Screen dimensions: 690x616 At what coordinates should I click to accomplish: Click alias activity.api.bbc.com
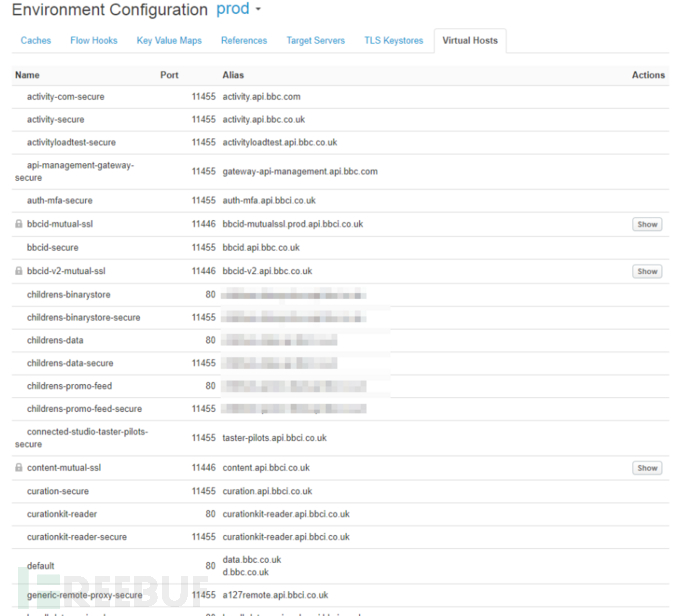click(261, 97)
